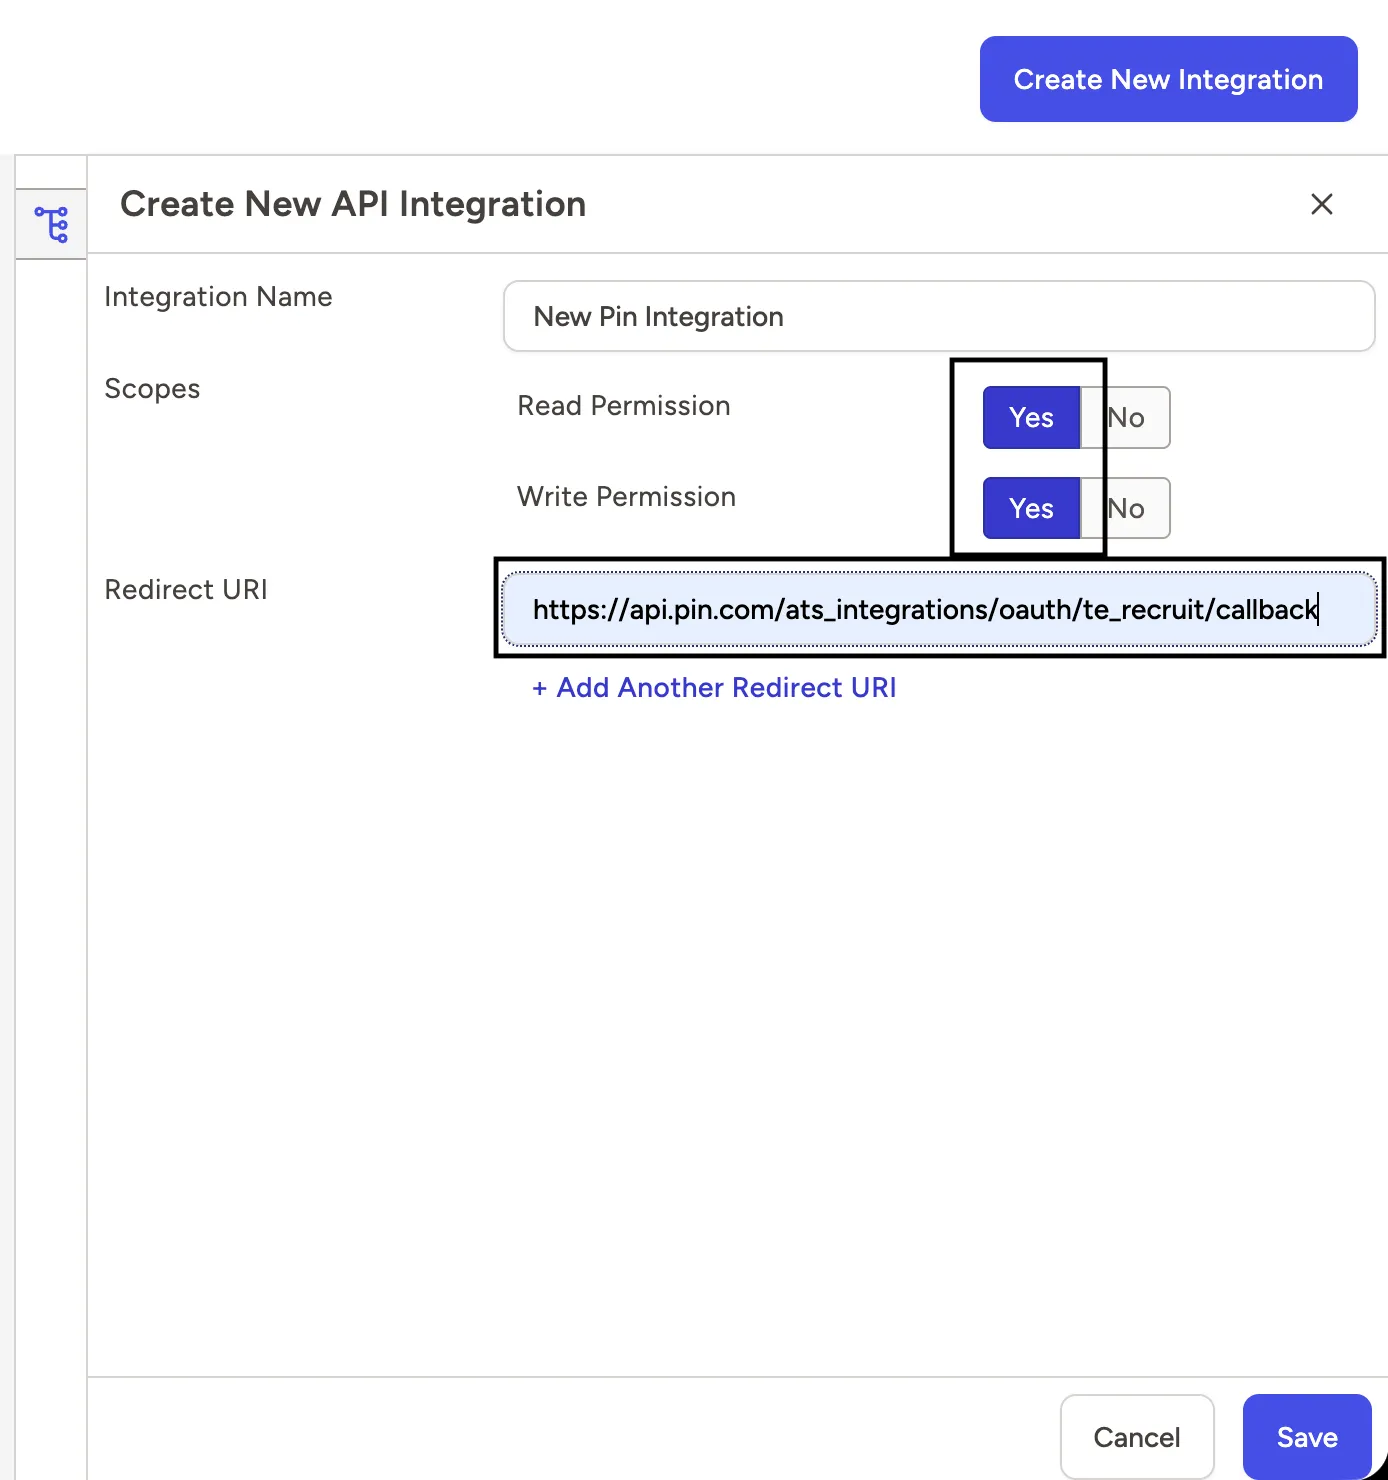Click the Scopes label

click(x=152, y=389)
